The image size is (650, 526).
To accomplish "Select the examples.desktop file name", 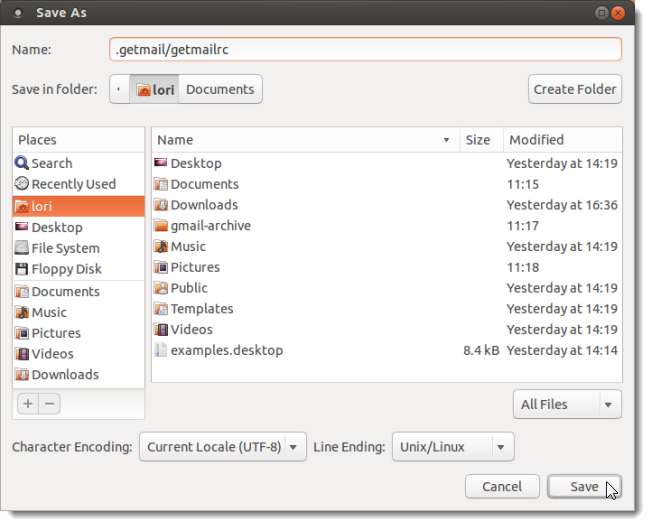I will (x=227, y=350).
